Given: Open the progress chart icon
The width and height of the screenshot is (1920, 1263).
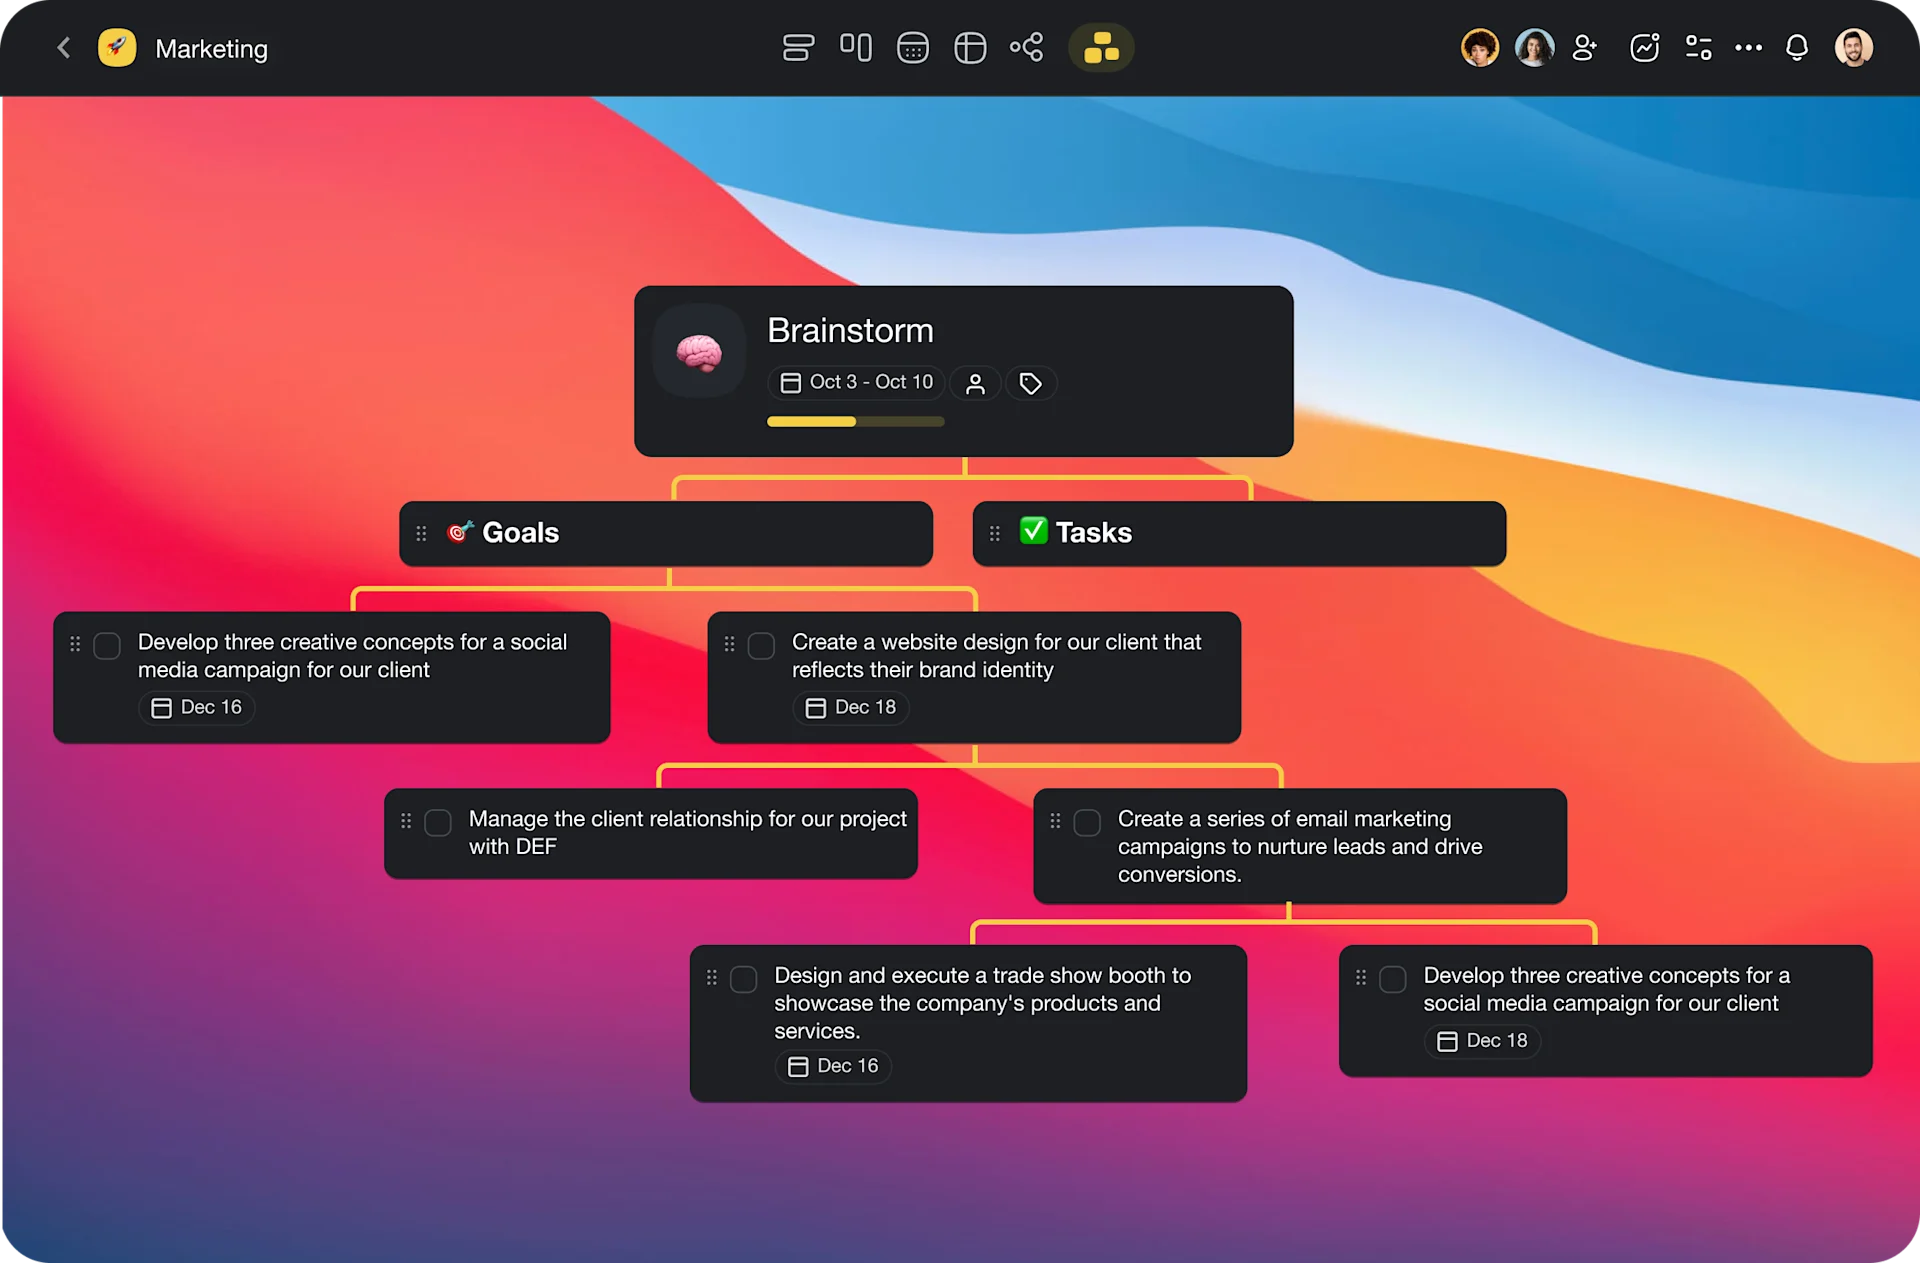Looking at the screenshot, I should 1644,48.
